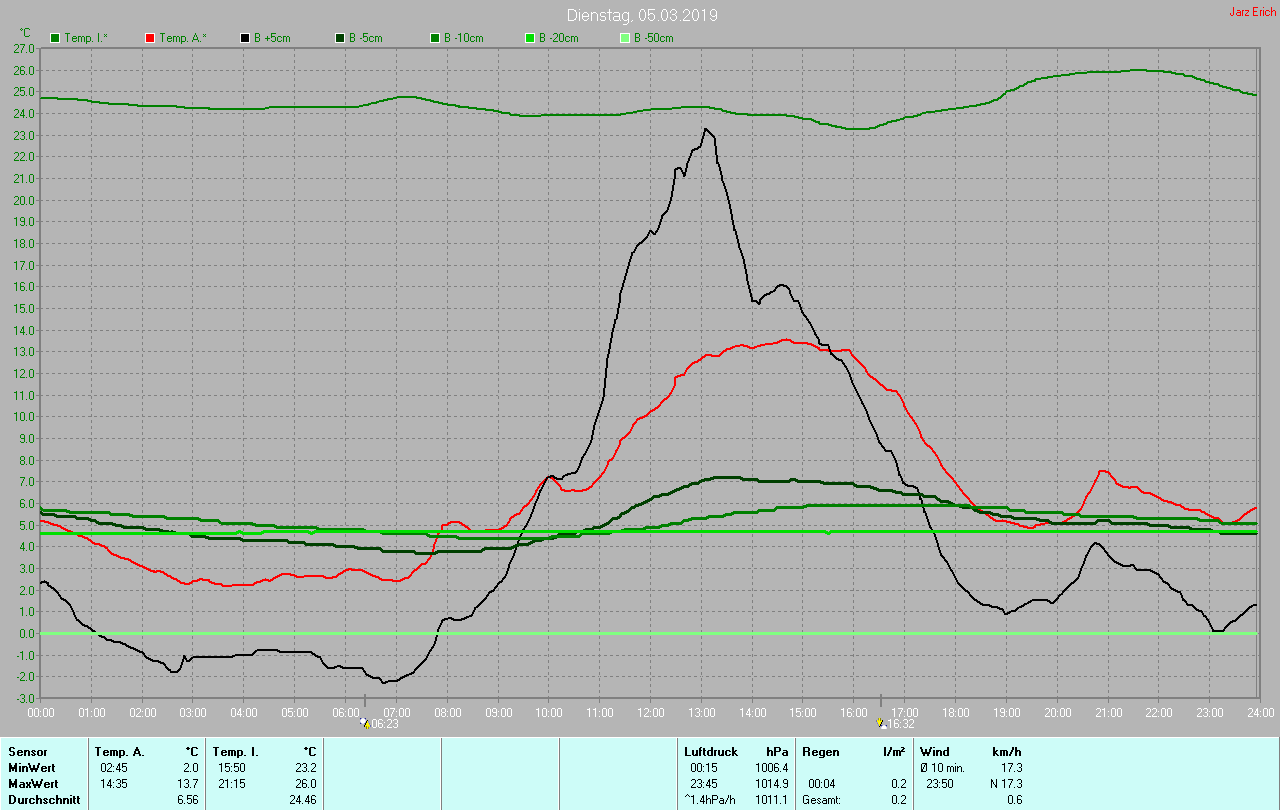Select the Temp. I. column header

tap(235, 751)
